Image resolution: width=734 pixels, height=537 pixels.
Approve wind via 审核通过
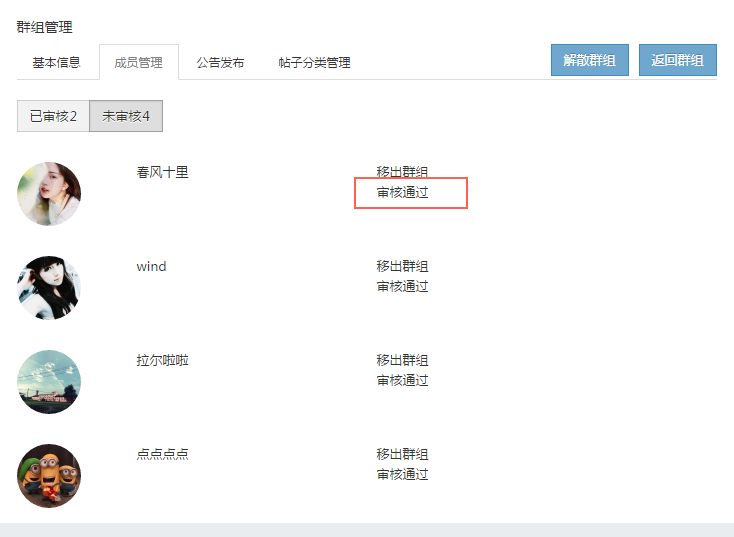coord(402,286)
